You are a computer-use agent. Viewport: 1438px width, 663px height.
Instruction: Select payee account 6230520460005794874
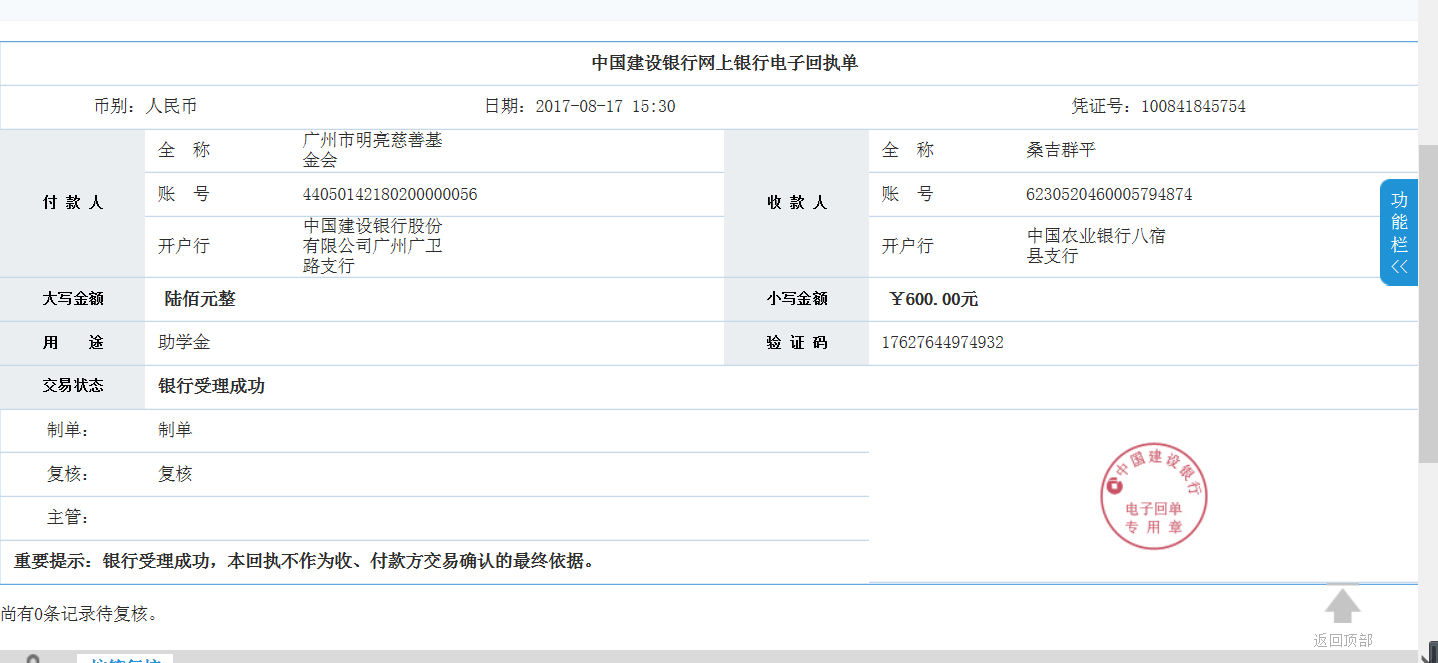(x=1109, y=194)
